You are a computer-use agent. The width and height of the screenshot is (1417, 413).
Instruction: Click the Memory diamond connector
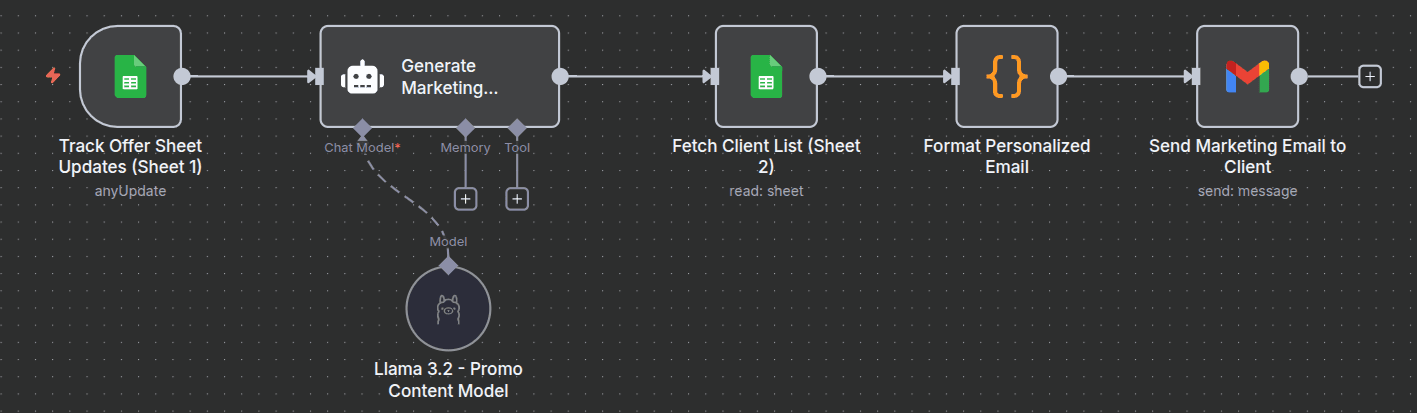[465, 128]
